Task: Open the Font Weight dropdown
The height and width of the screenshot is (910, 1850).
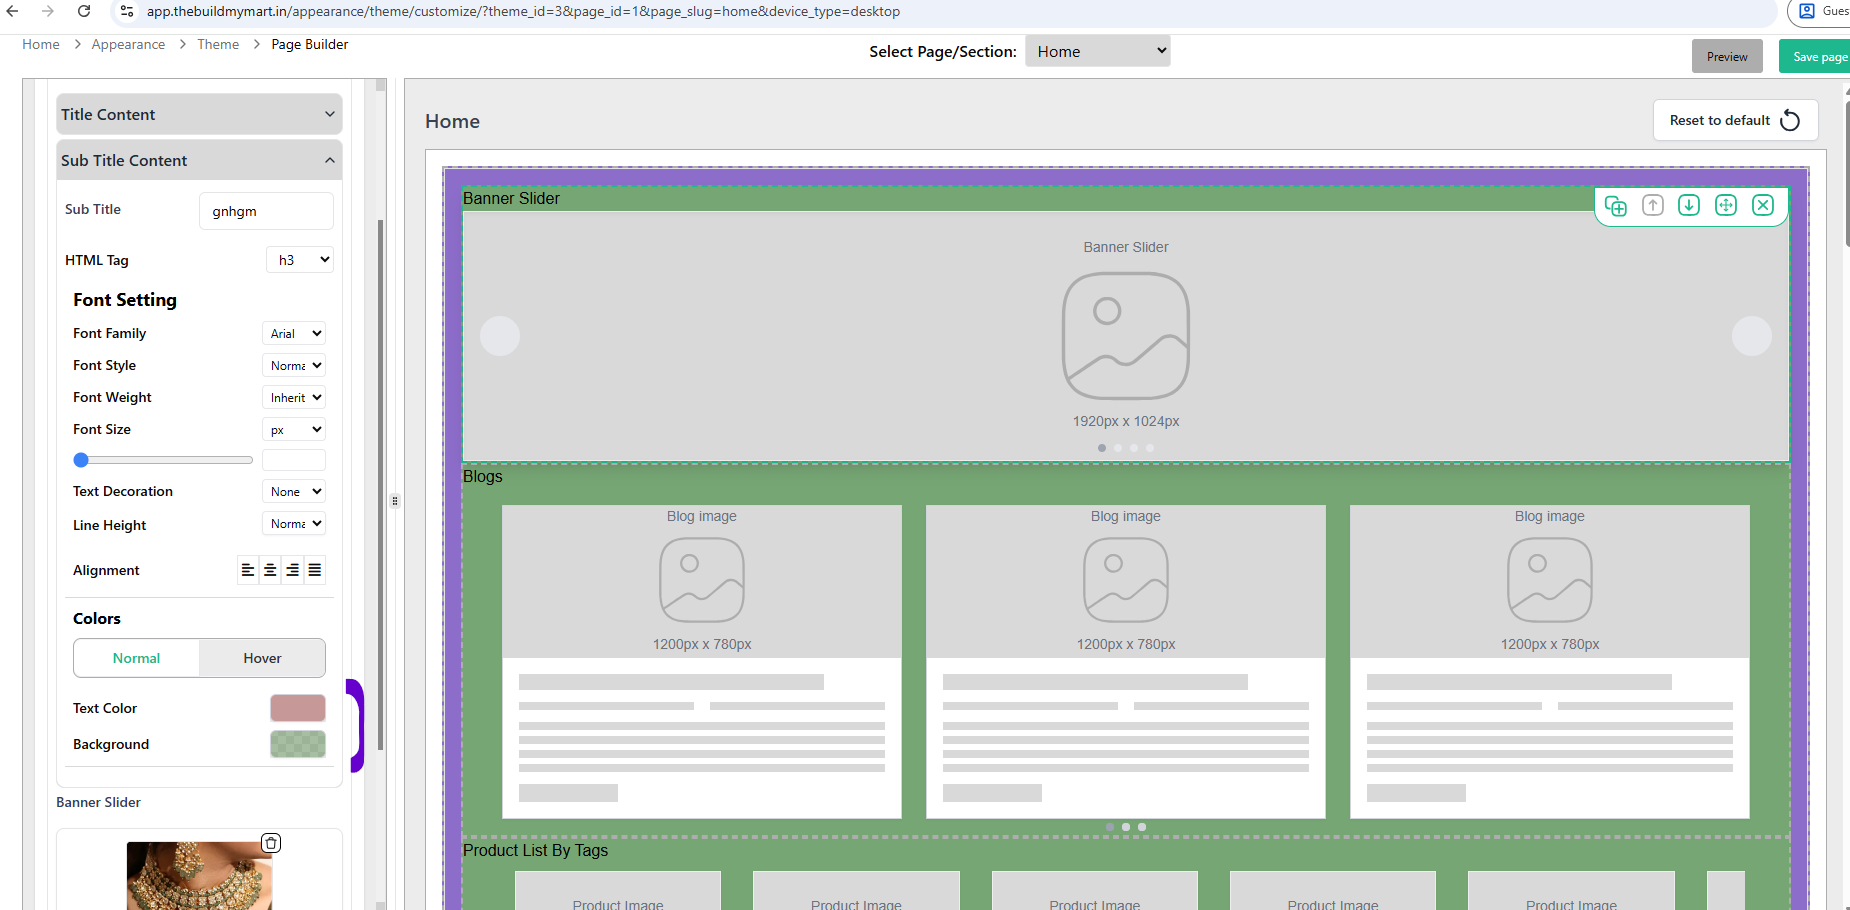Action: click(294, 397)
